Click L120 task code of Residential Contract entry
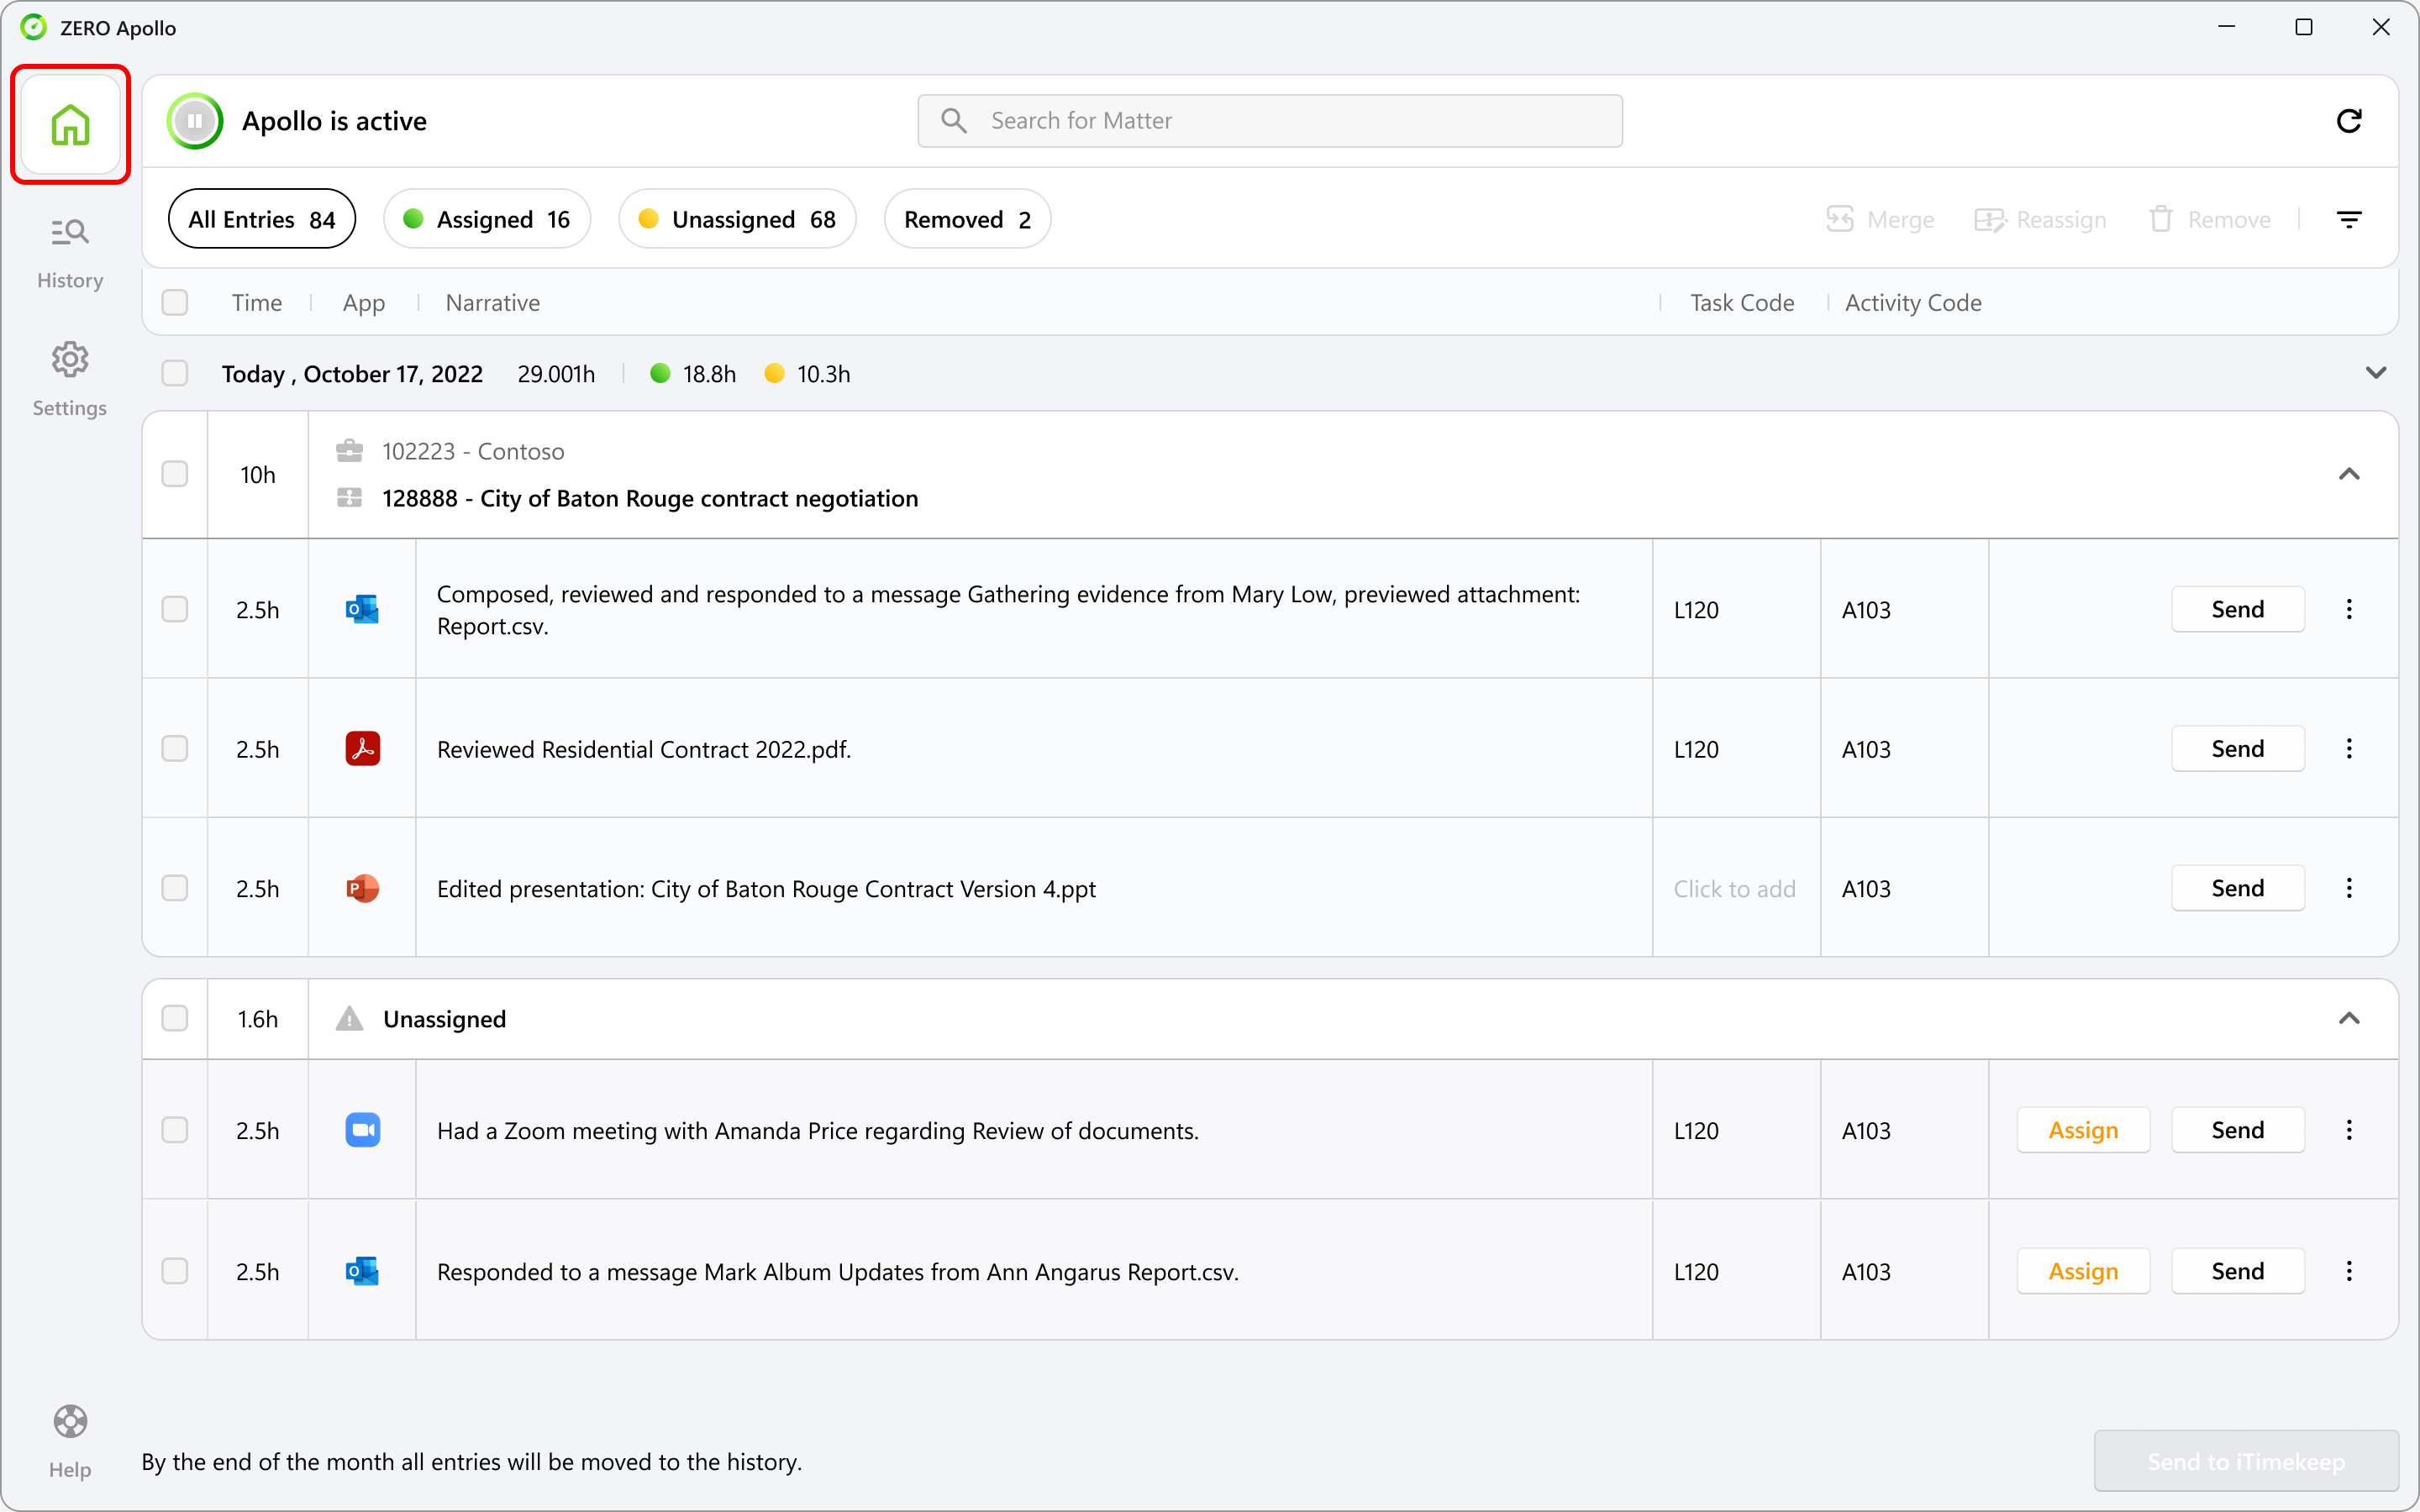2420x1512 pixels. pos(1696,749)
